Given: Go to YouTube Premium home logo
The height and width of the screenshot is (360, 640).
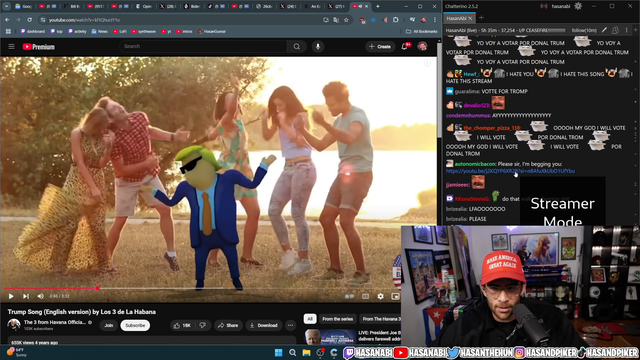Looking at the screenshot, I should 38,47.
